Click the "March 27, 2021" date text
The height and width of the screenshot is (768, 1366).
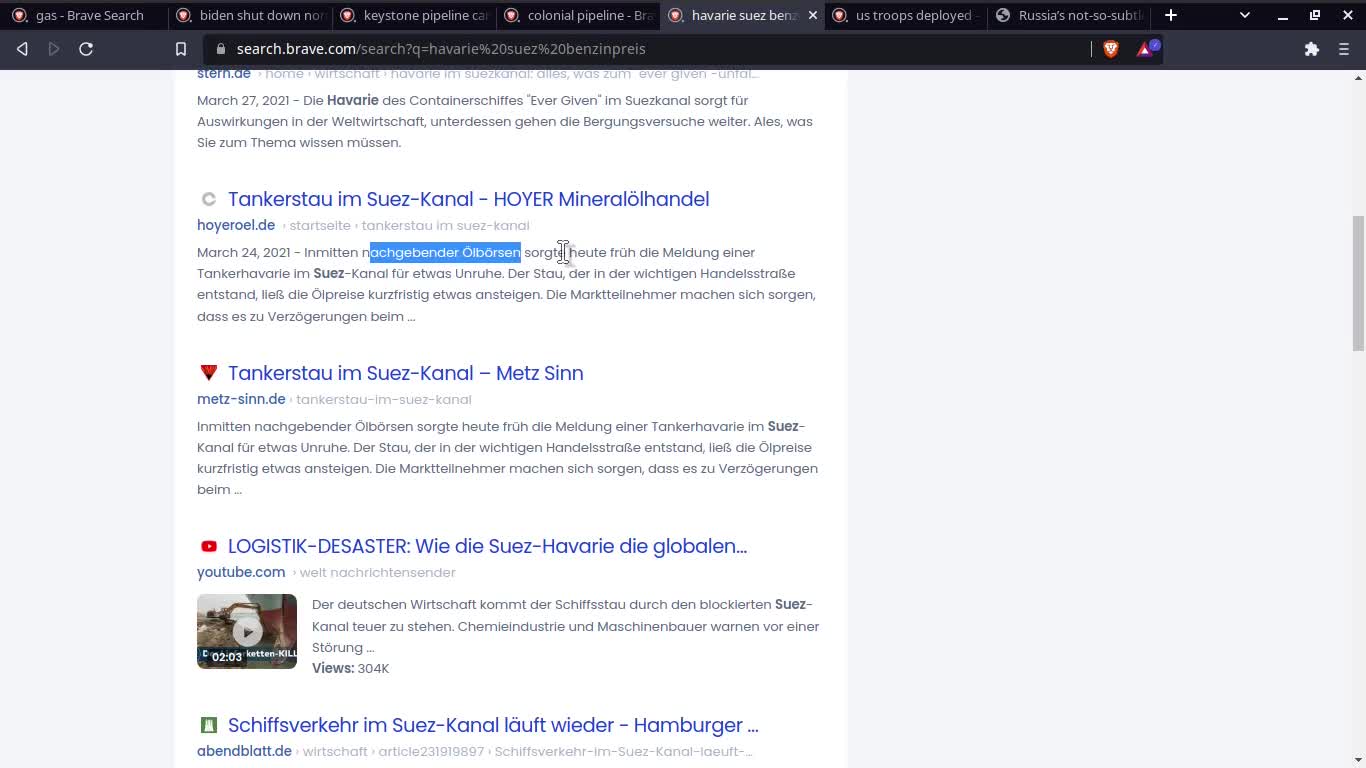point(244,100)
